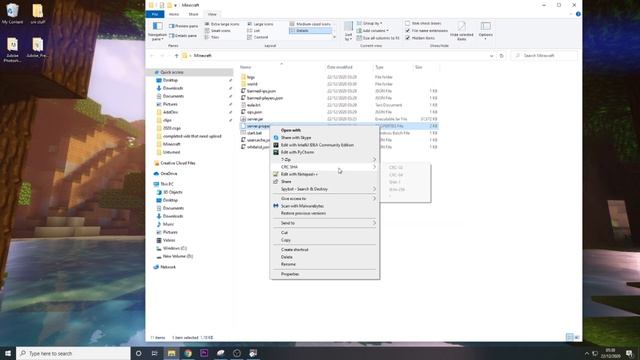Select Properties in the context menu

point(325,274)
